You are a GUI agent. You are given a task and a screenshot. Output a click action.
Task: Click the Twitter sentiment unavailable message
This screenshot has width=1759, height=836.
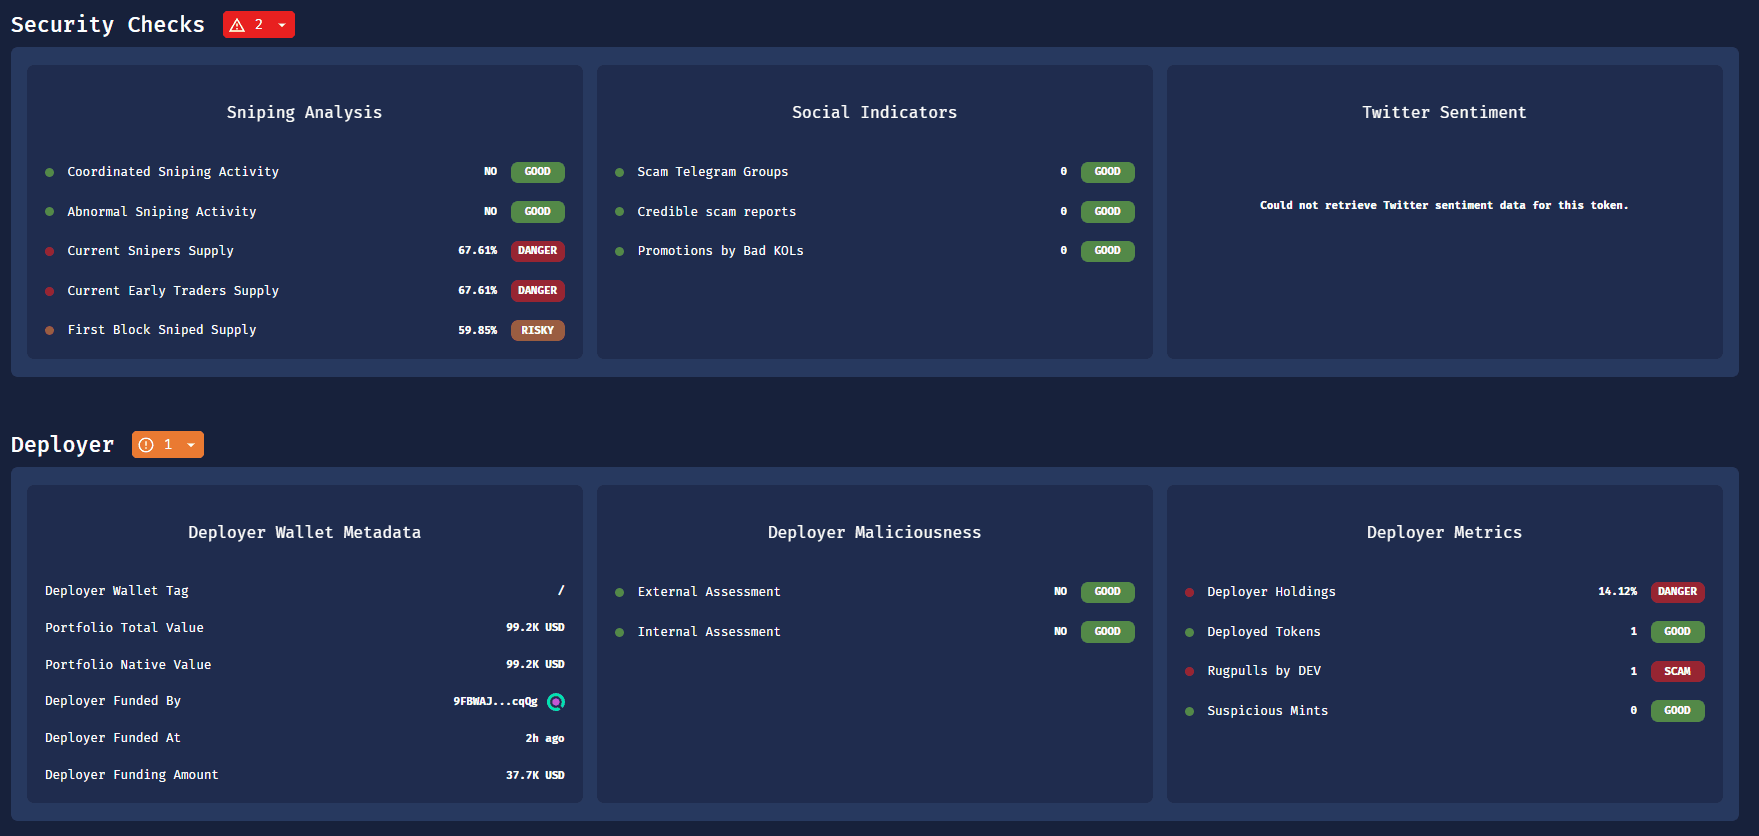pos(1443,205)
